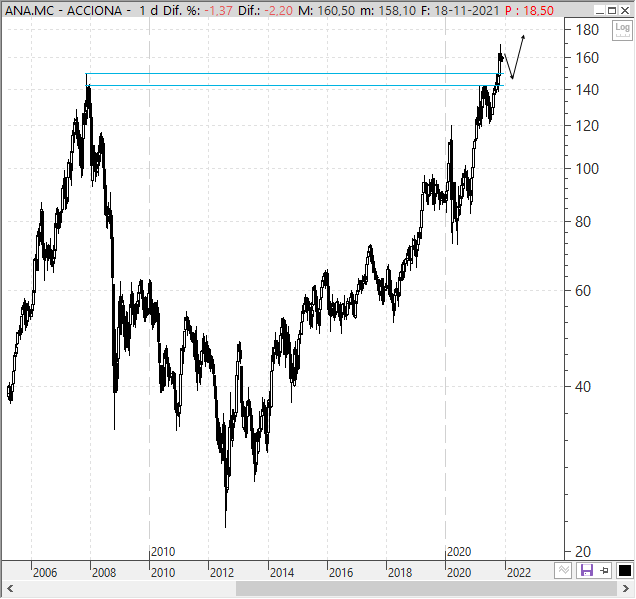
Task: Click the 180 price axis label
Action: tap(587, 30)
